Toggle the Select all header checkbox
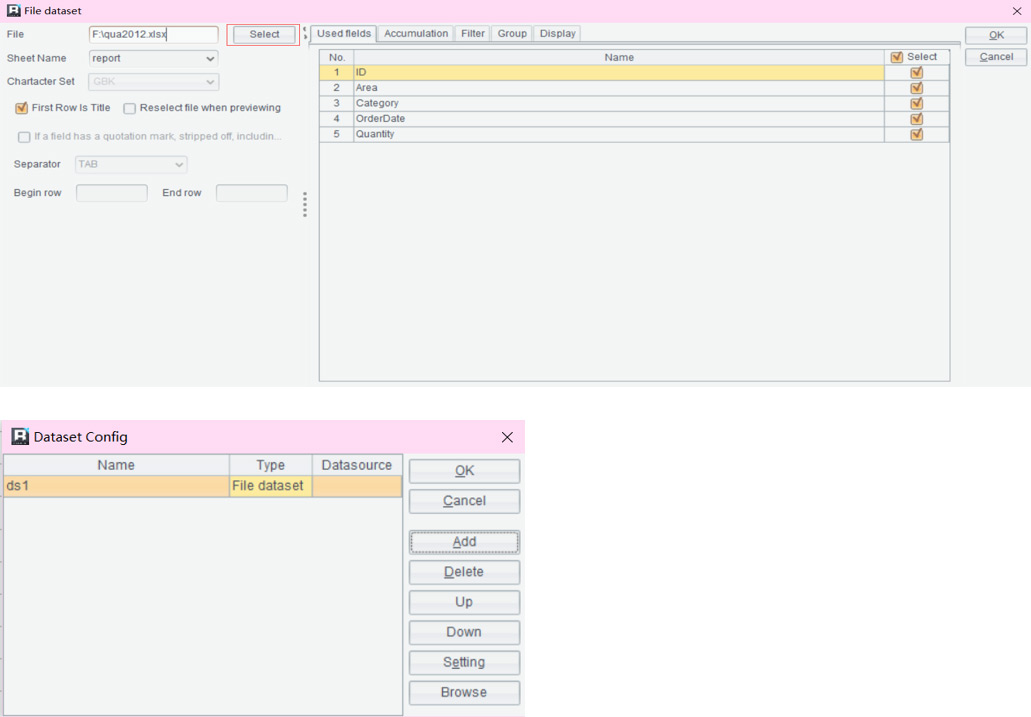 click(896, 57)
